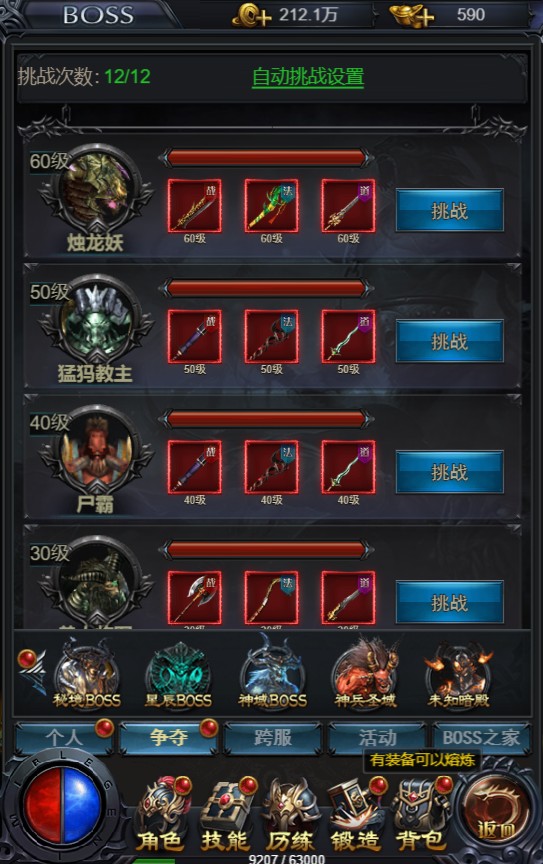This screenshot has width=543, height=864.
Task: Switch to the 个人 tab
Action: tap(64, 738)
